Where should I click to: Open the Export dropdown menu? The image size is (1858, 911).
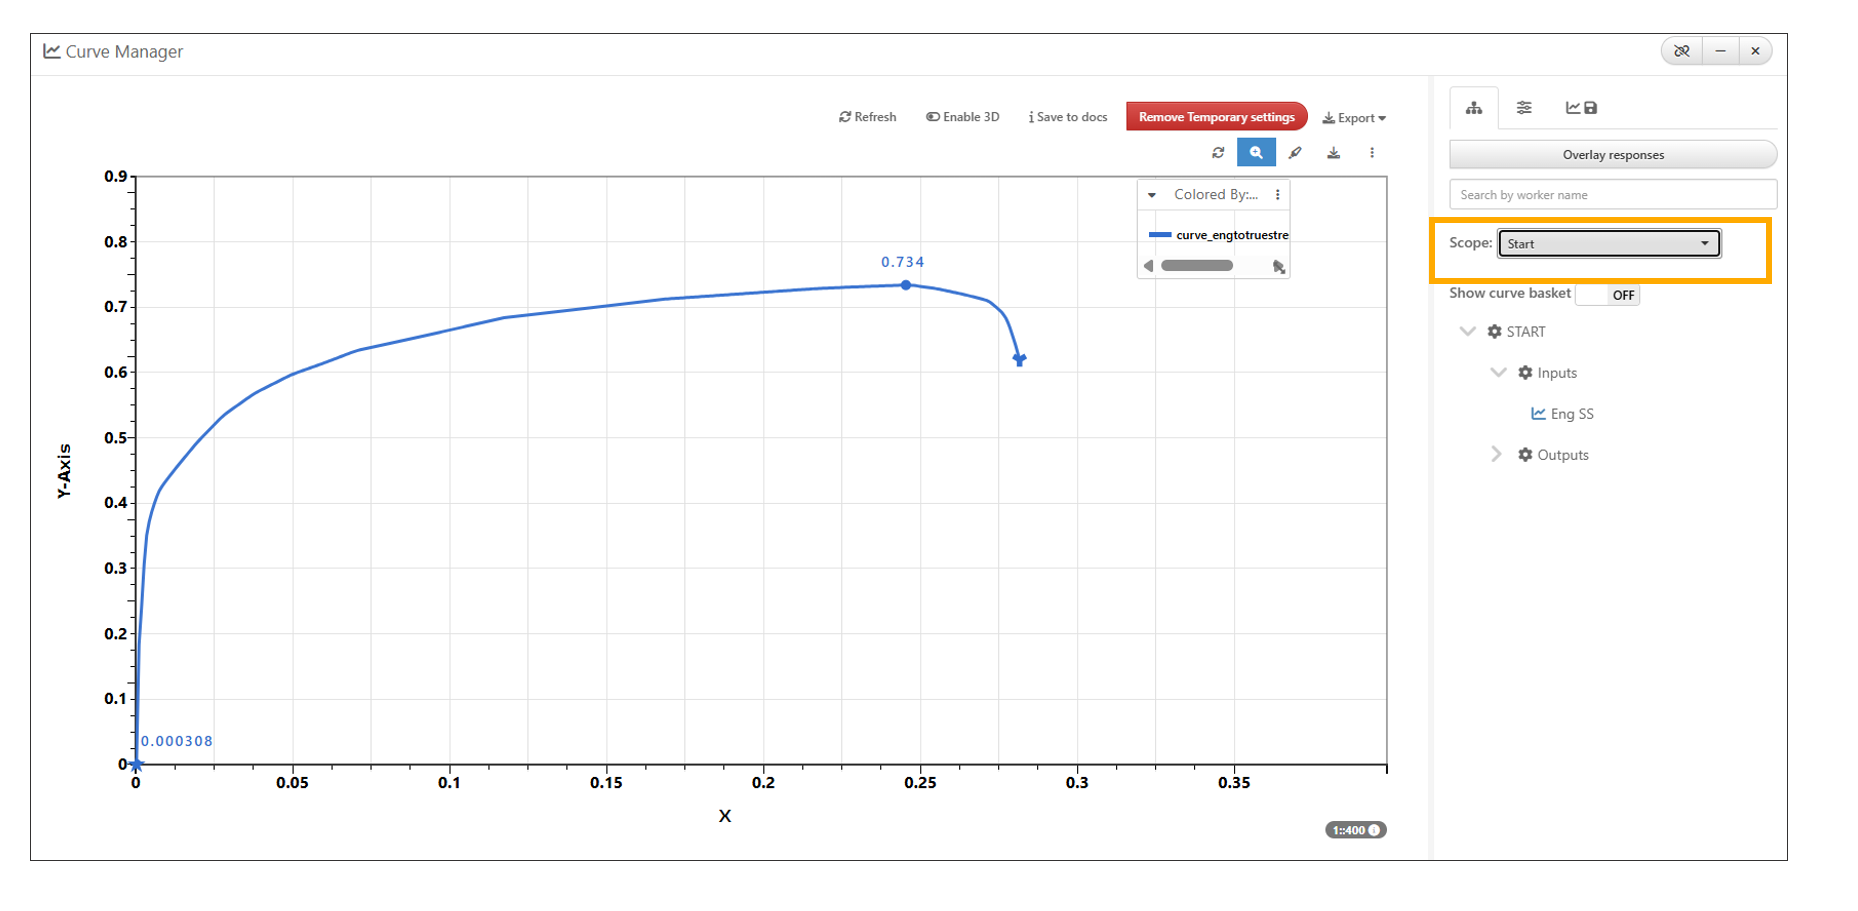pyautogui.click(x=1354, y=118)
